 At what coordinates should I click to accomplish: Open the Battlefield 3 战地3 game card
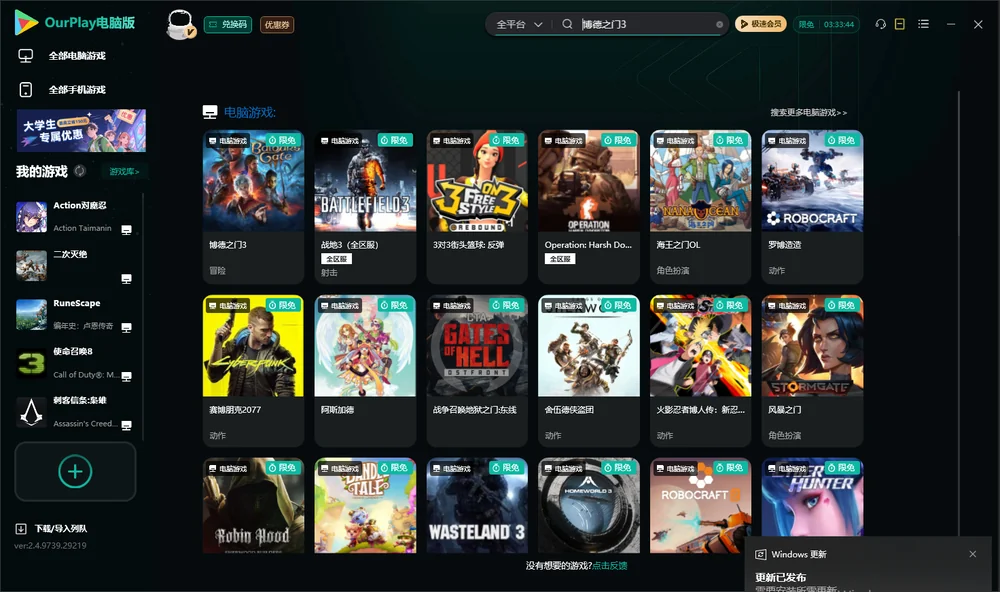click(x=365, y=207)
